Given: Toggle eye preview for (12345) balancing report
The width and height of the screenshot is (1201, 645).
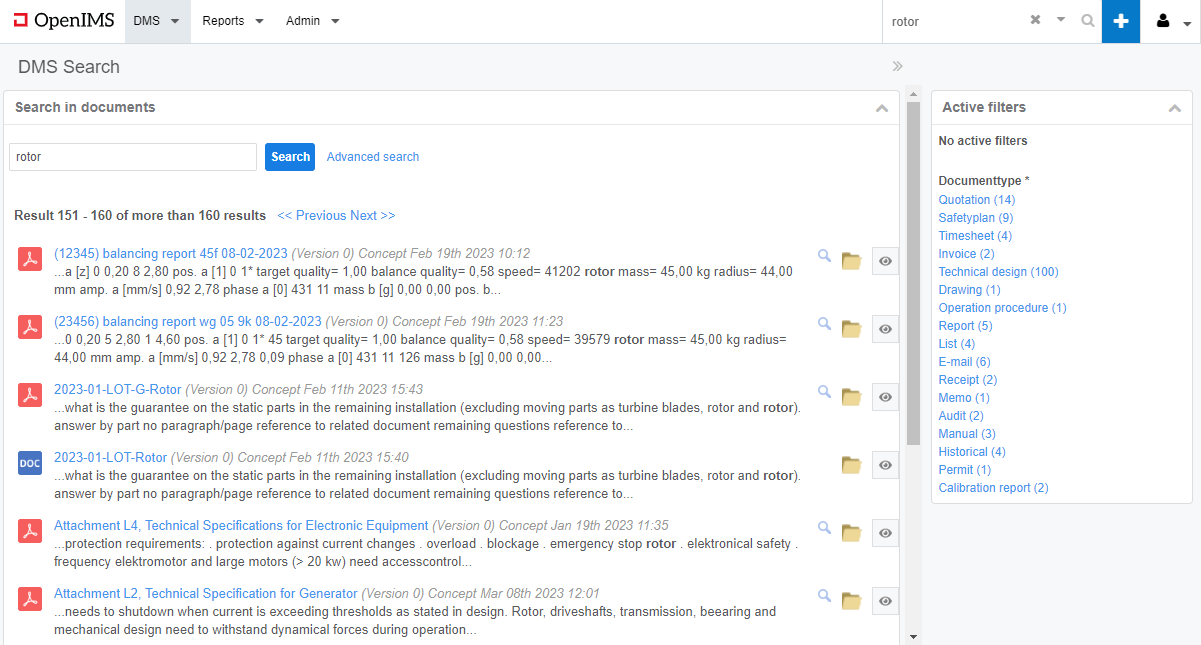Looking at the screenshot, I should (x=885, y=261).
